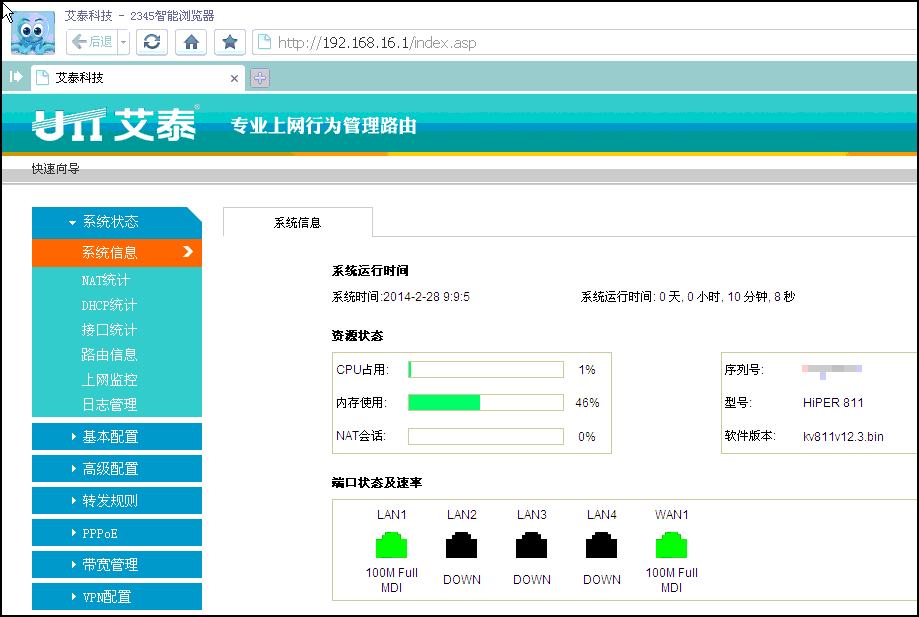Reload the page with the refresh icon
Screen dimensions: 919x617
click(x=152, y=42)
